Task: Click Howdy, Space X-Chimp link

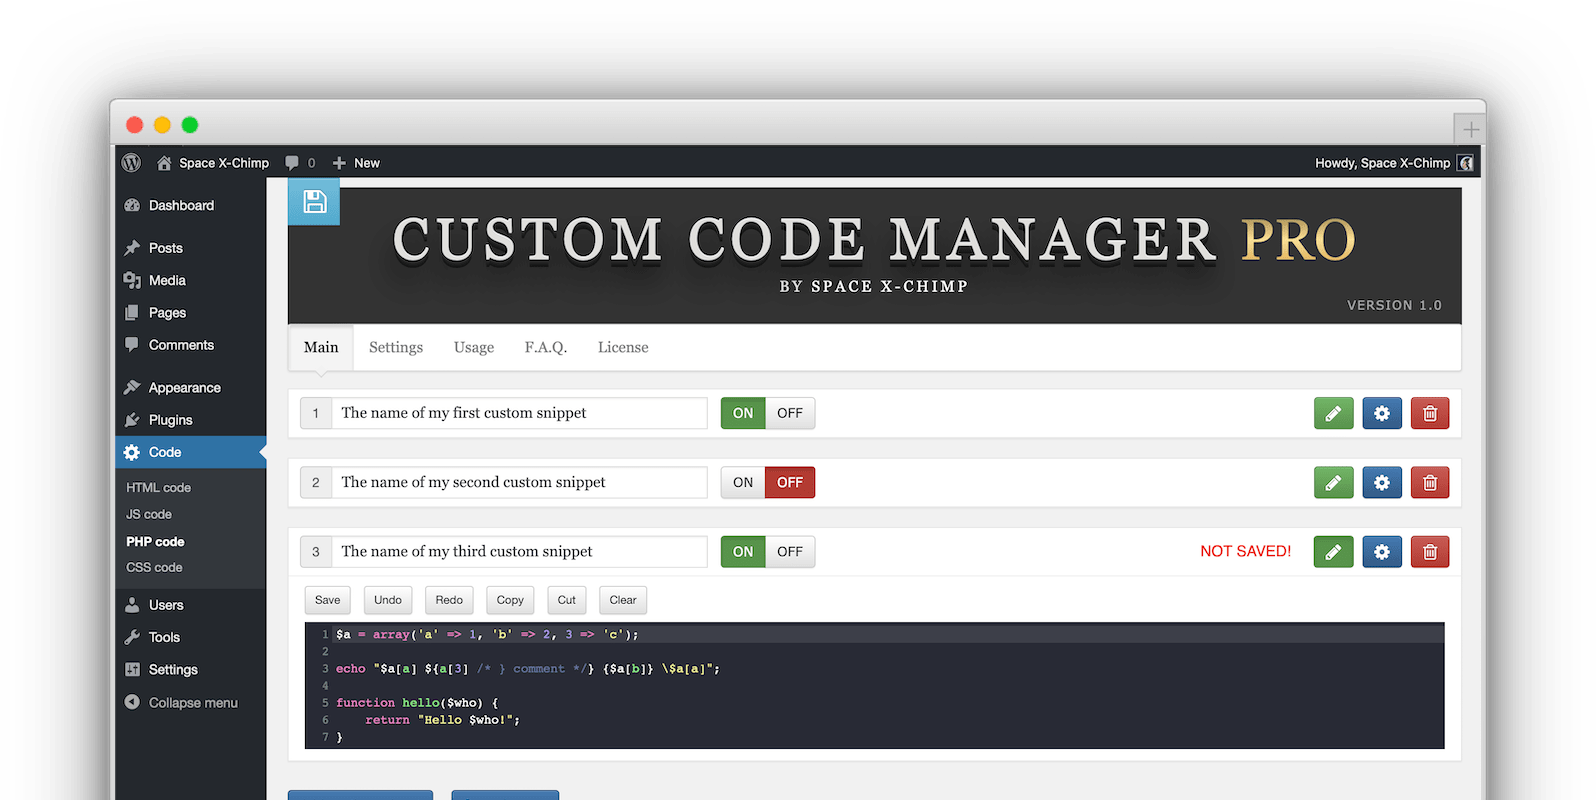Action: pos(1382,163)
